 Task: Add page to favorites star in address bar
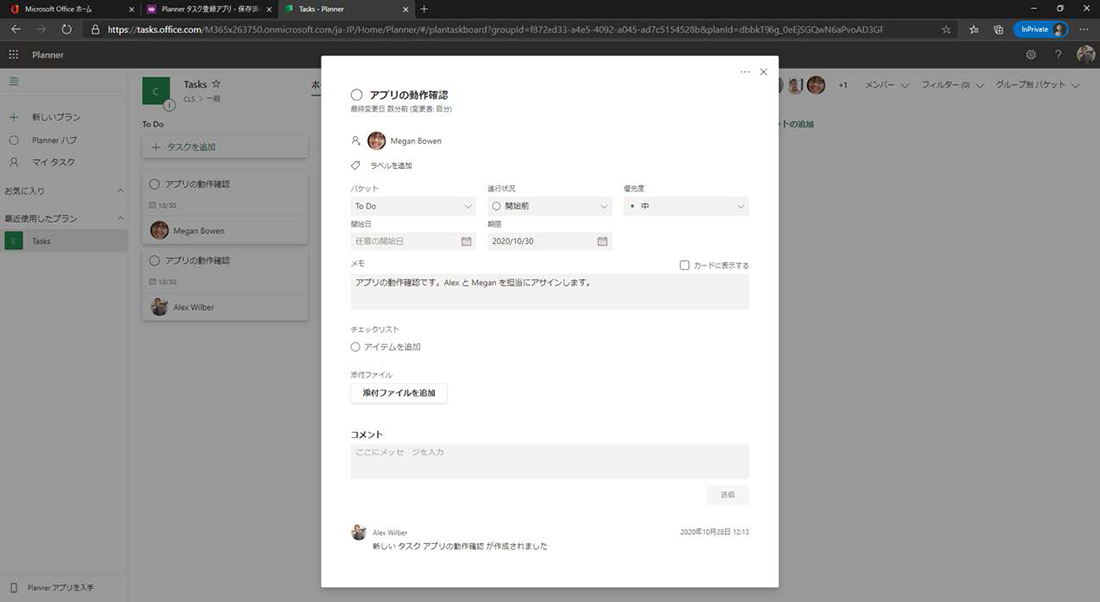[x=946, y=29]
